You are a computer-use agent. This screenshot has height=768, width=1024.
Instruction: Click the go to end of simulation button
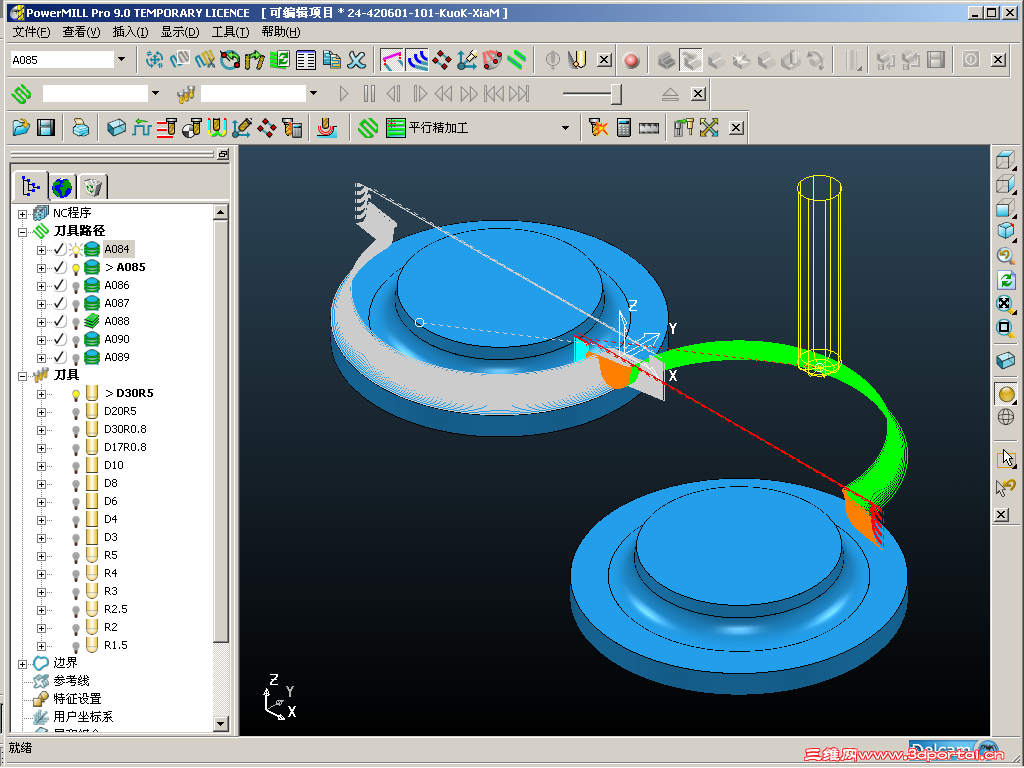tap(519, 94)
